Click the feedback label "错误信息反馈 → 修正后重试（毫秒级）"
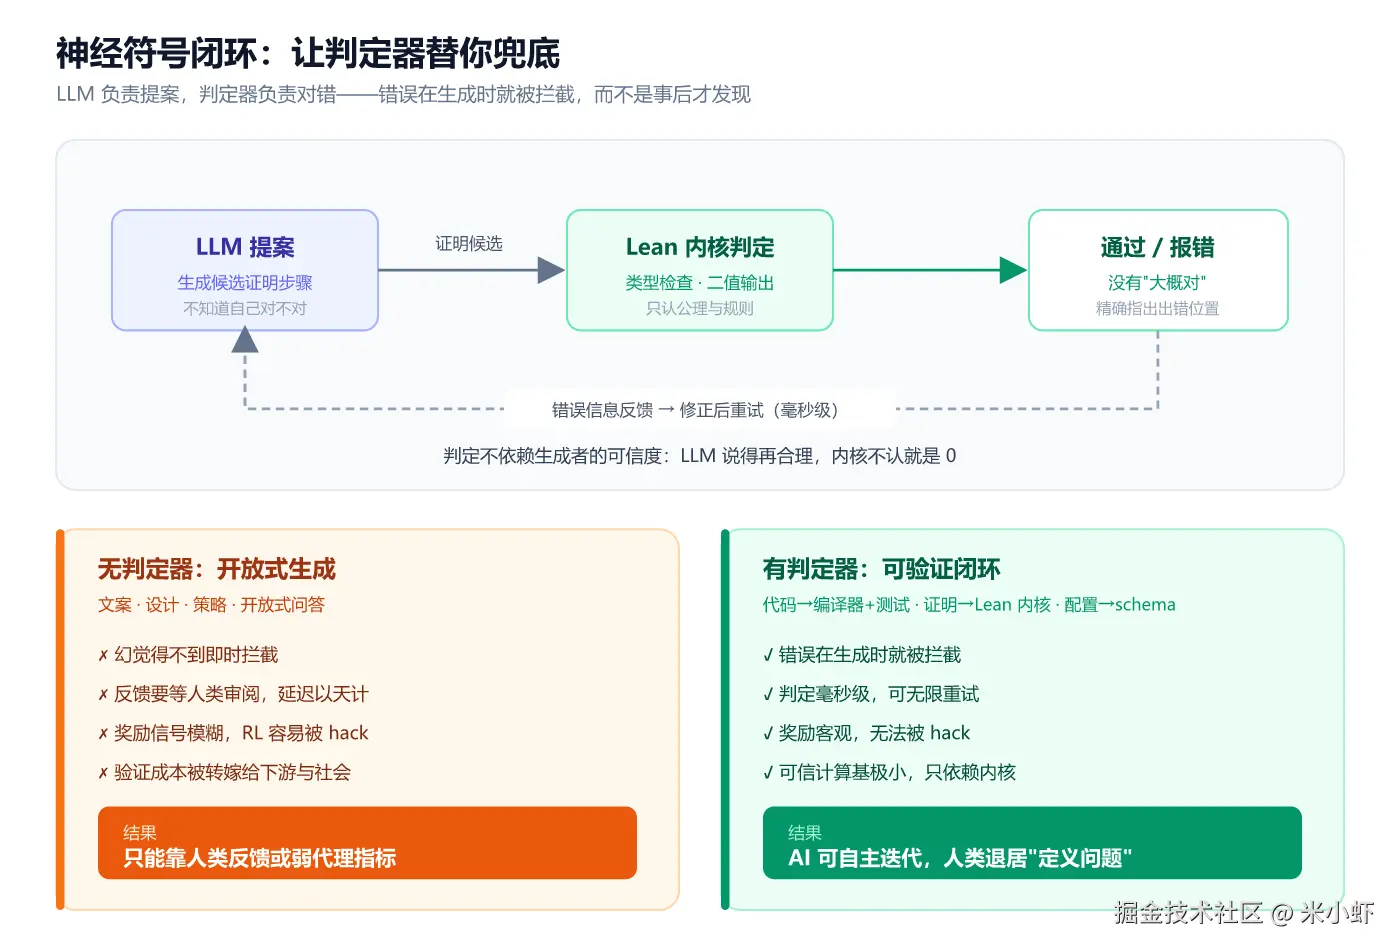The height and width of the screenshot is (952, 1400). (700, 410)
